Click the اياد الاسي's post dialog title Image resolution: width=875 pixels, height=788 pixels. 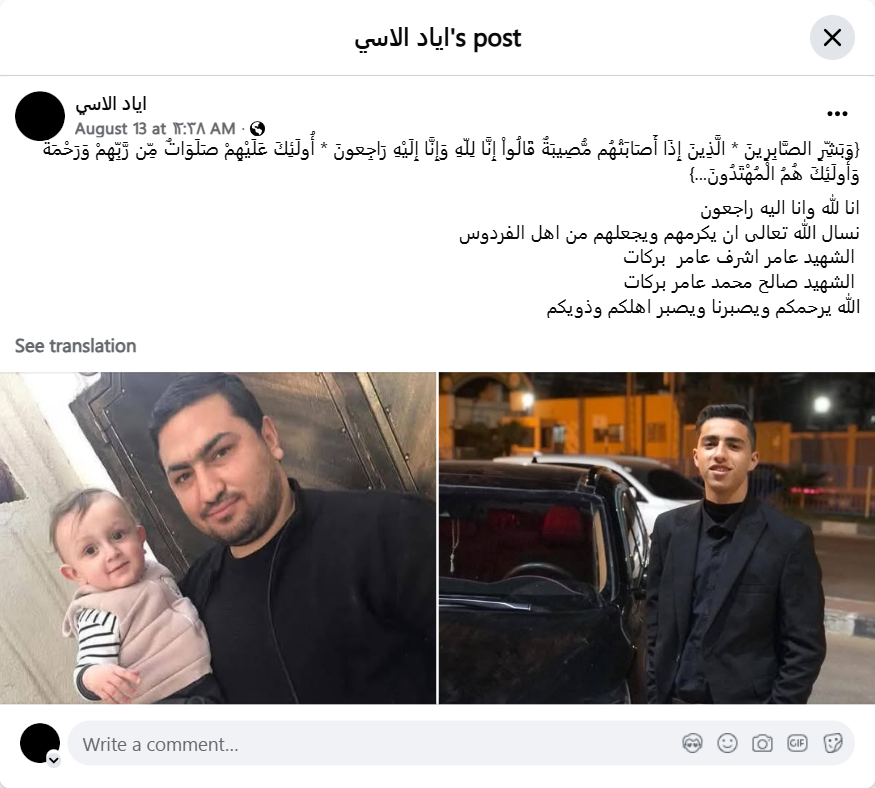(x=438, y=38)
